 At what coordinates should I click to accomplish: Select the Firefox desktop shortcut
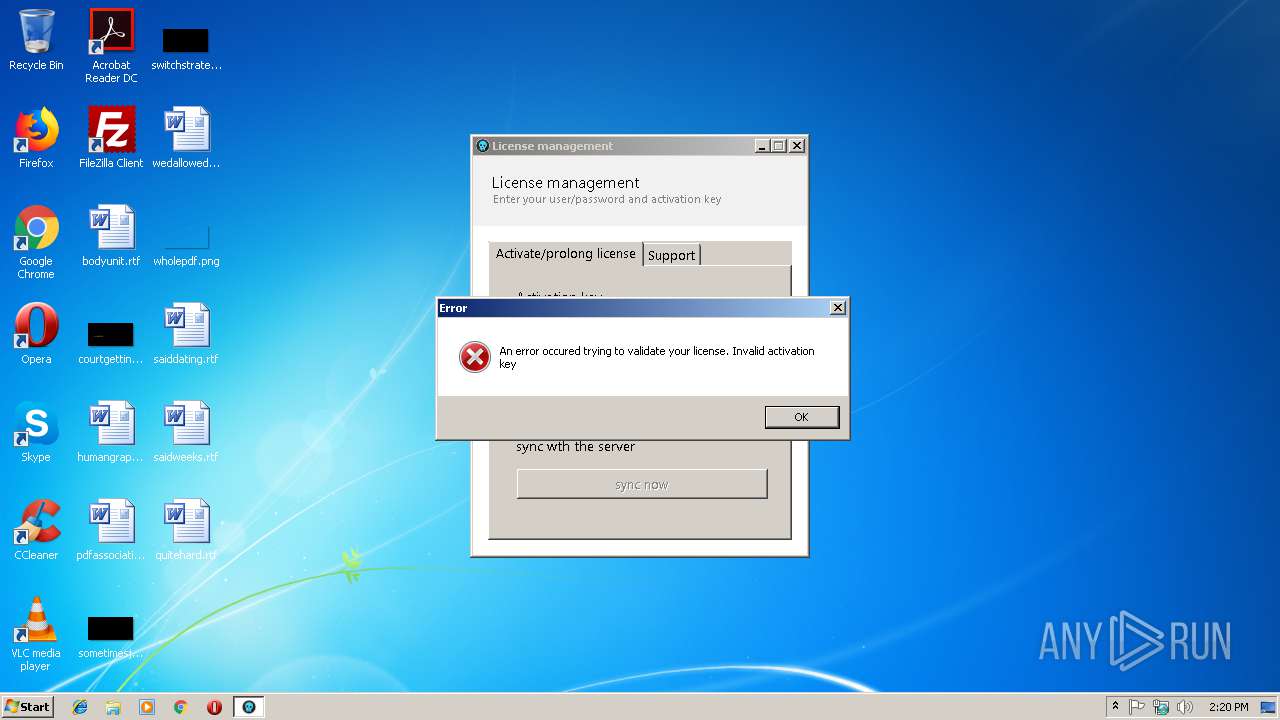pyautogui.click(x=36, y=138)
